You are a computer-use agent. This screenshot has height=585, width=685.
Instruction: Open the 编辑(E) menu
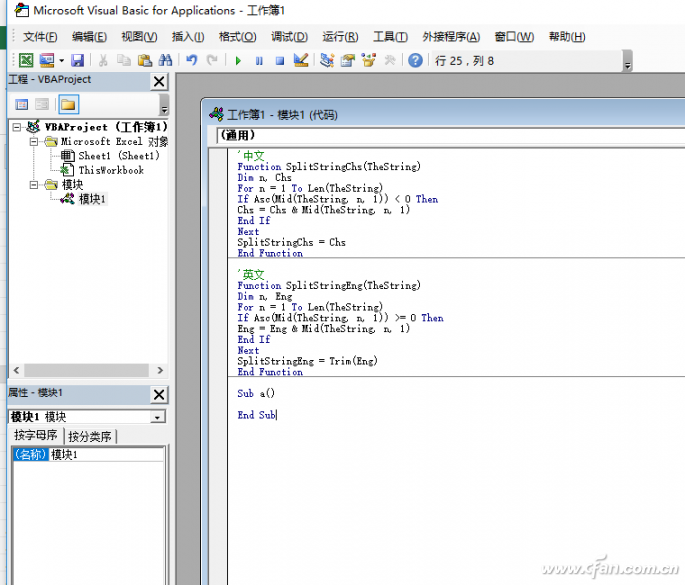89,37
